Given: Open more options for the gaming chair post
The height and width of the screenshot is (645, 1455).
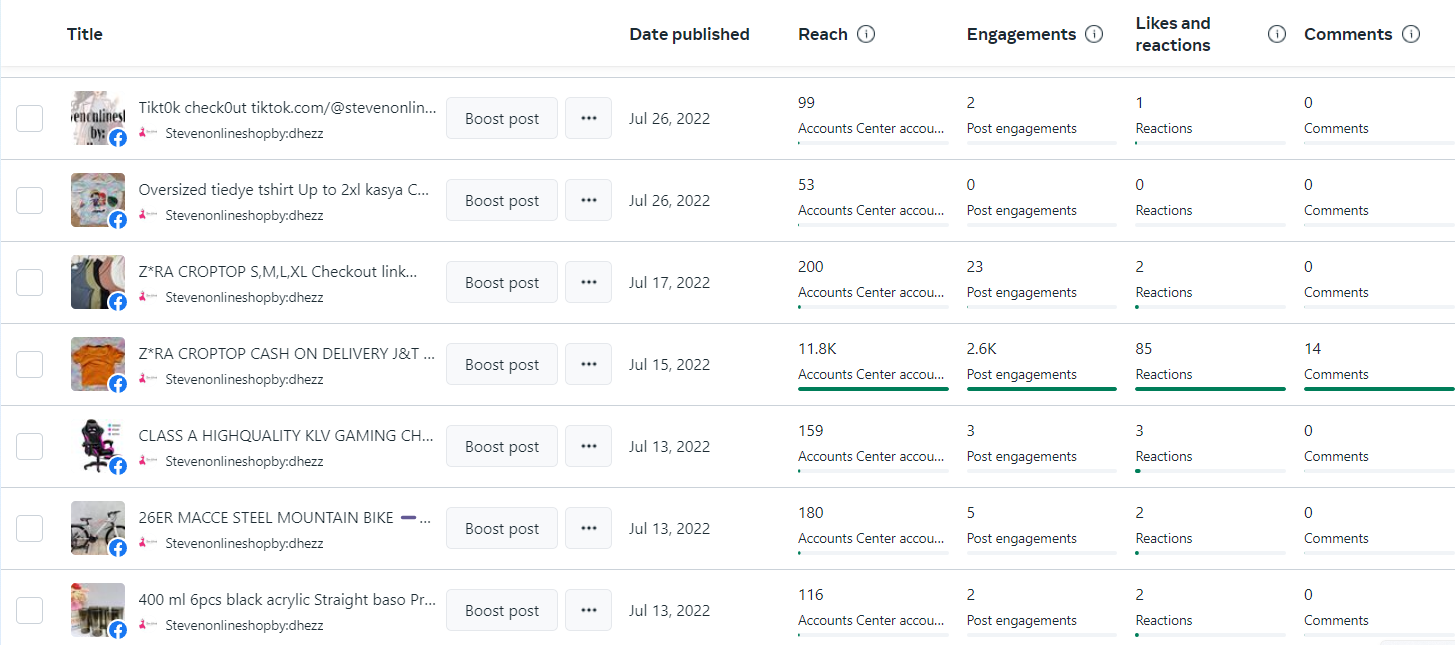Looking at the screenshot, I should click(x=588, y=446).
